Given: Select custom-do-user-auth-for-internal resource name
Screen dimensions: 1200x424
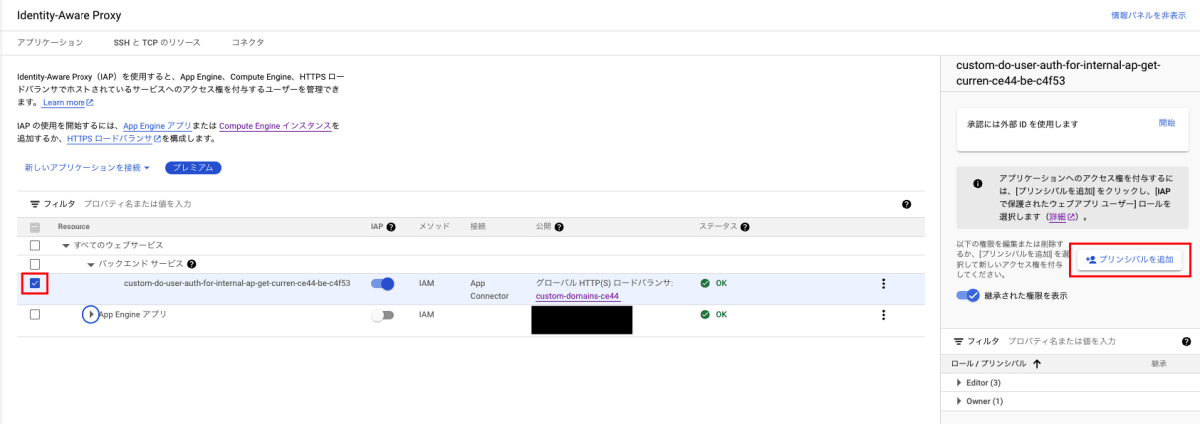Looking at the screenshot, I should (237, 283).
